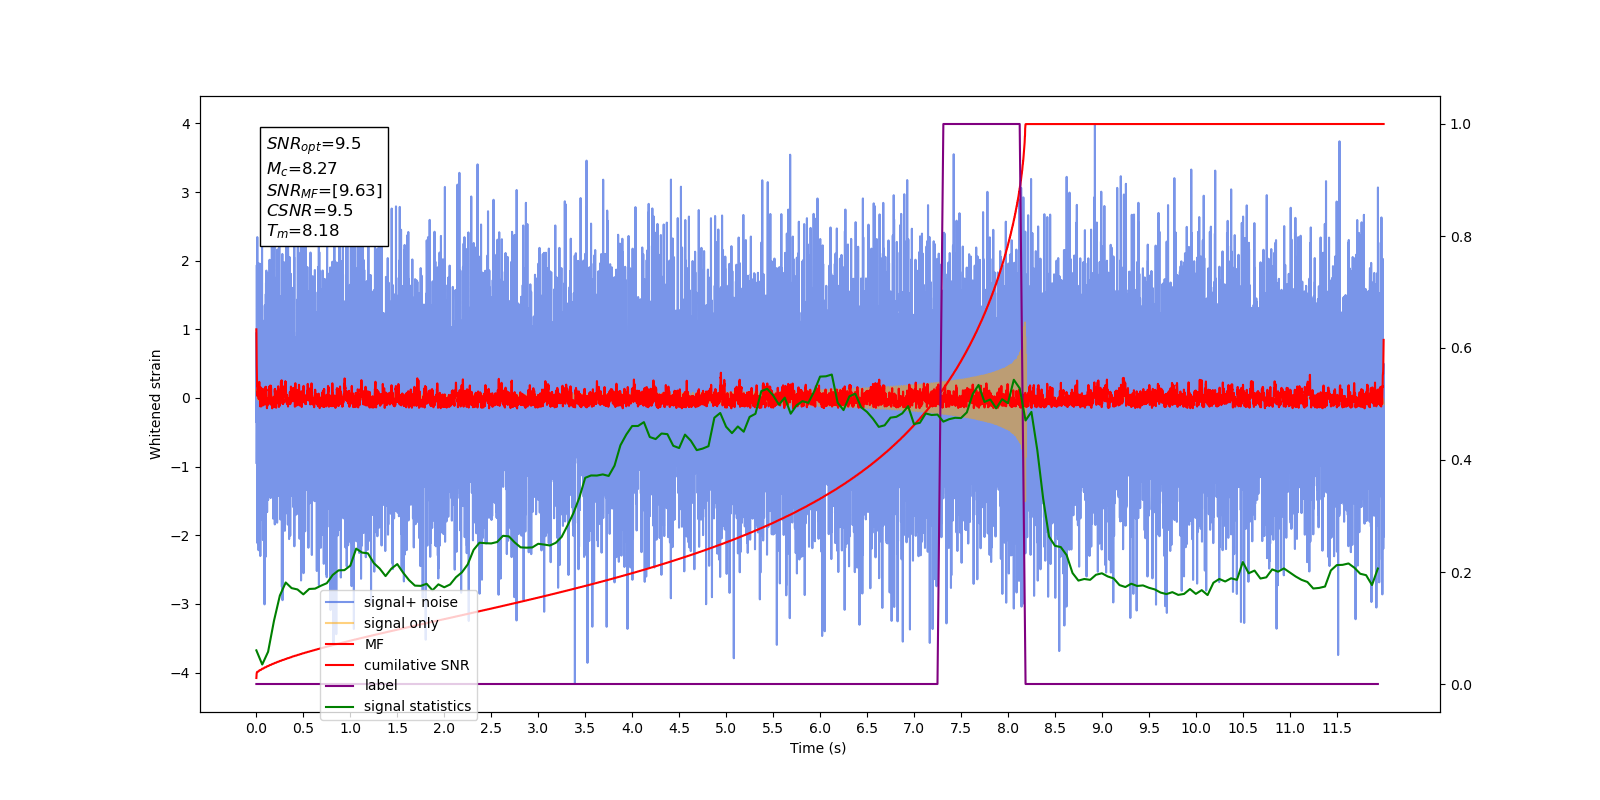Click the x-axis tick label 5.0
Viewport: 1600px width, 800px height.
726,728
